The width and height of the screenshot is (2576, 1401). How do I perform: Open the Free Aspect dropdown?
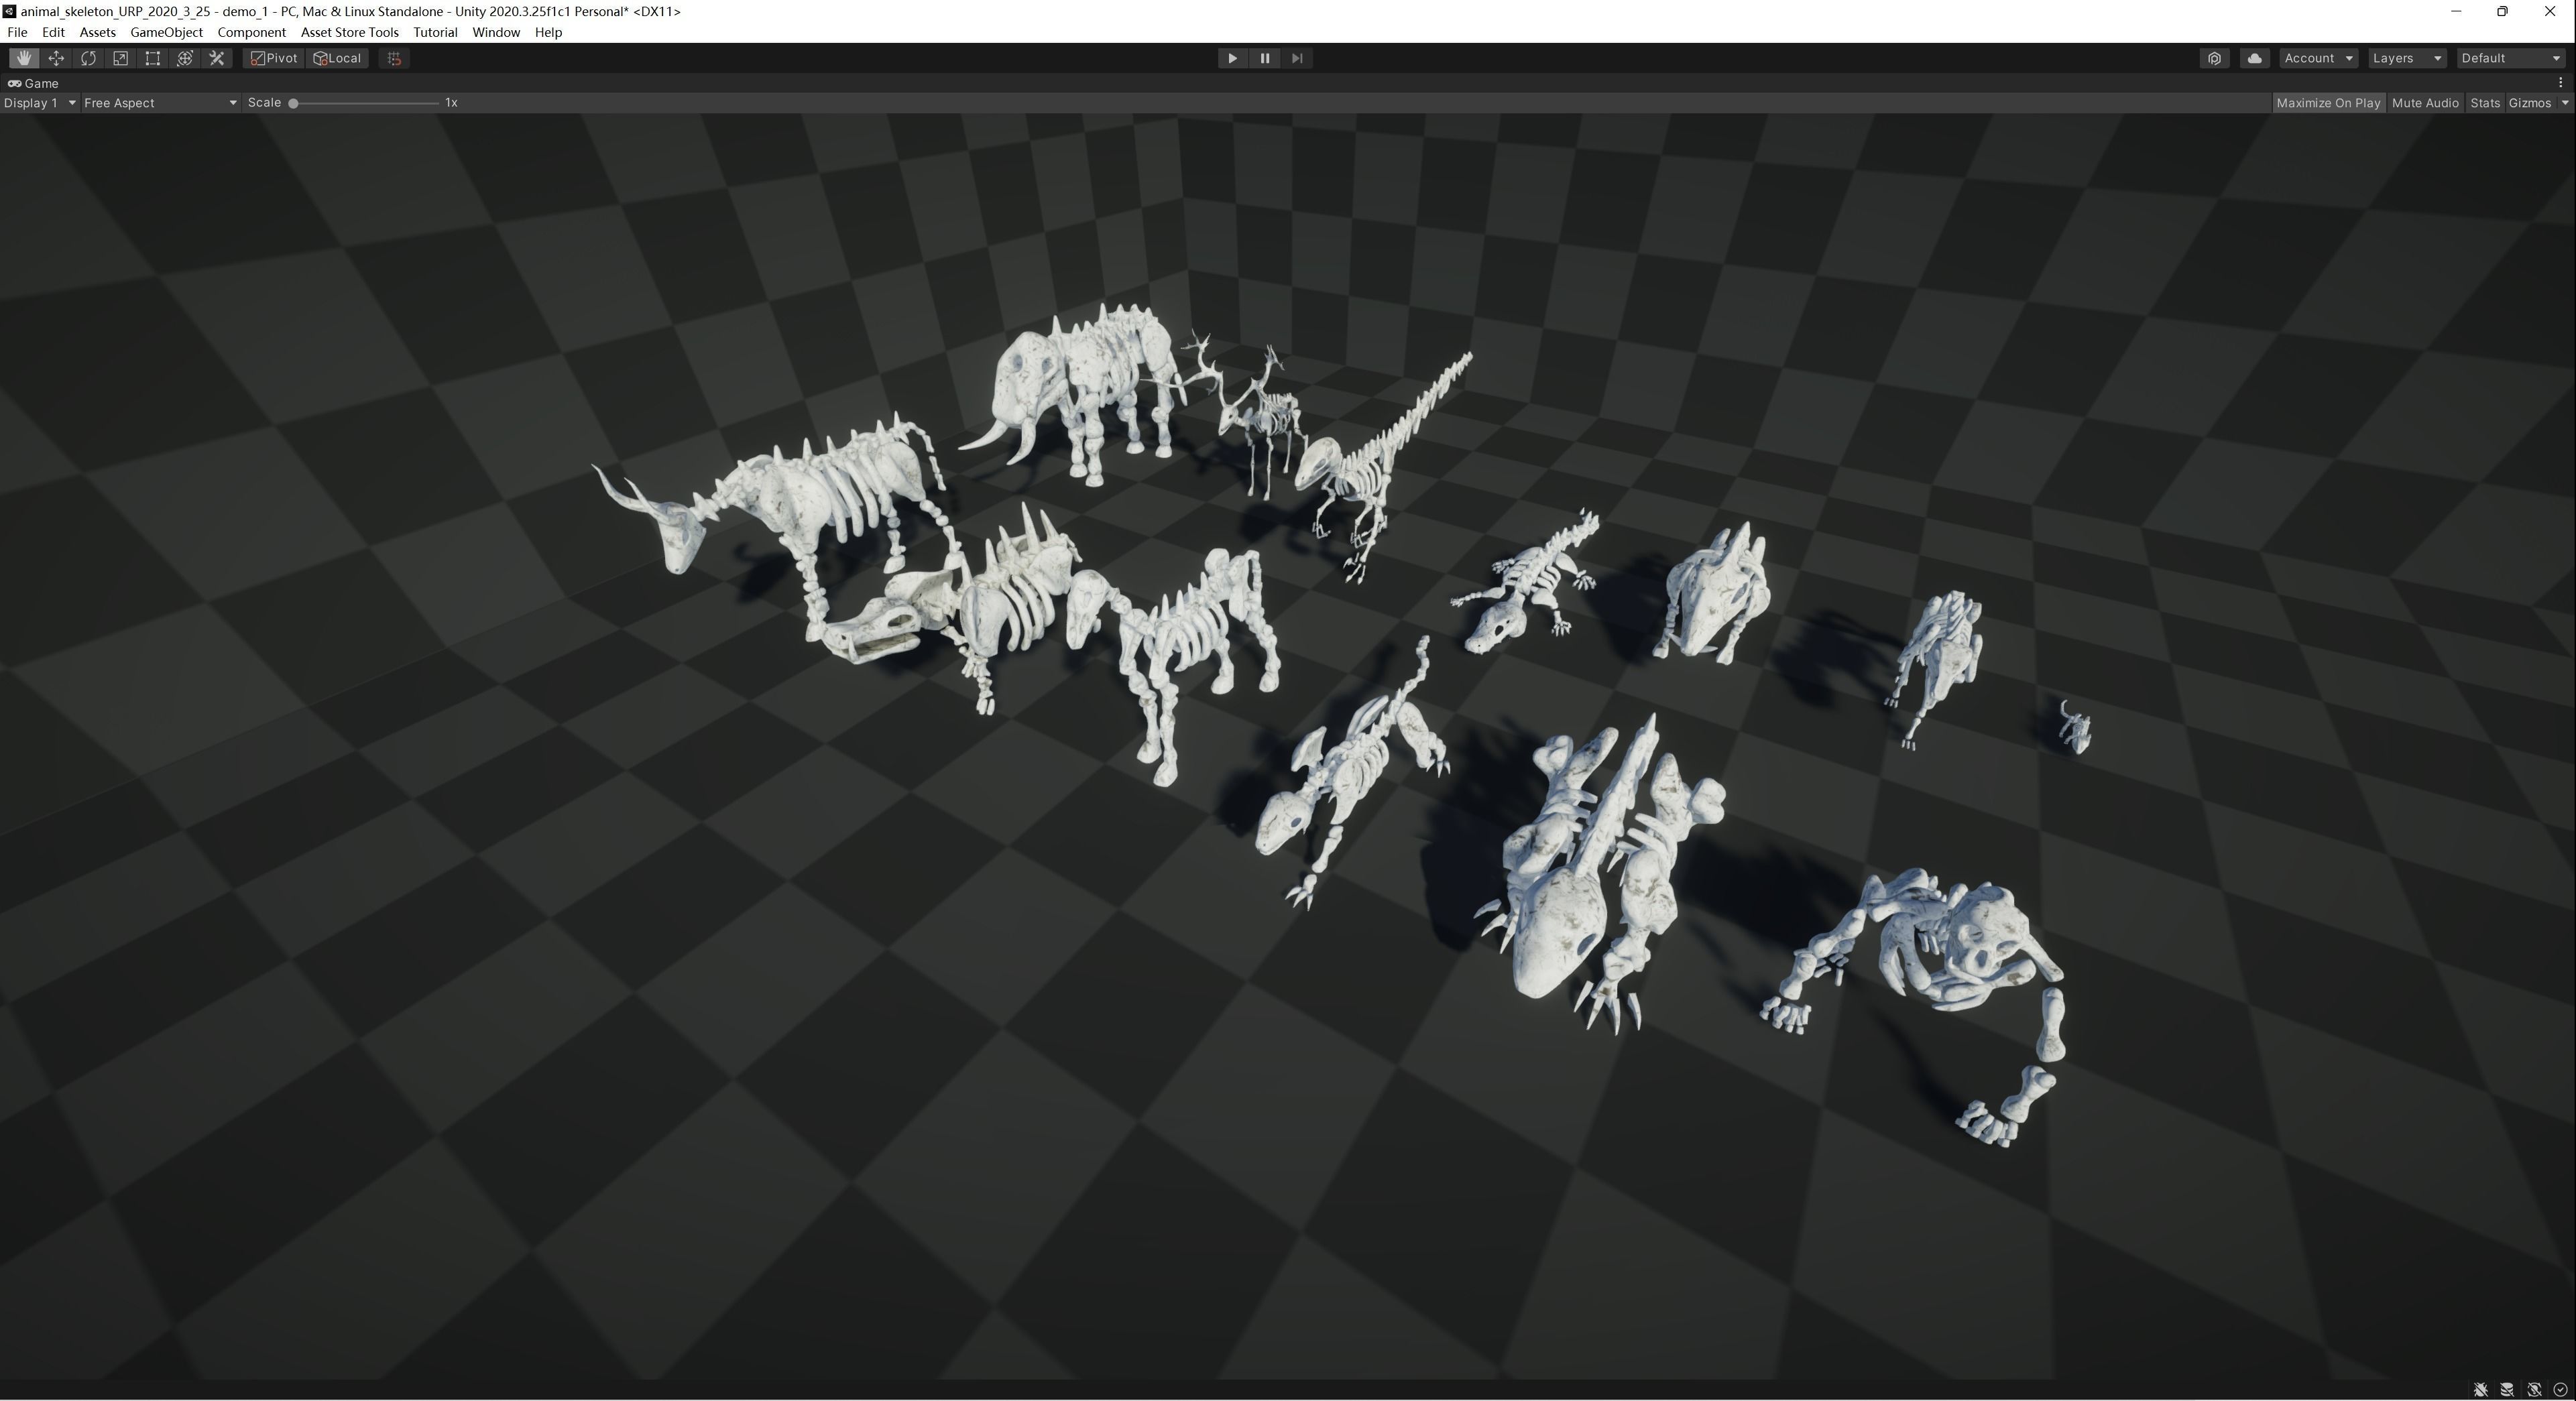pyautogui.click(x=160, y=103)
